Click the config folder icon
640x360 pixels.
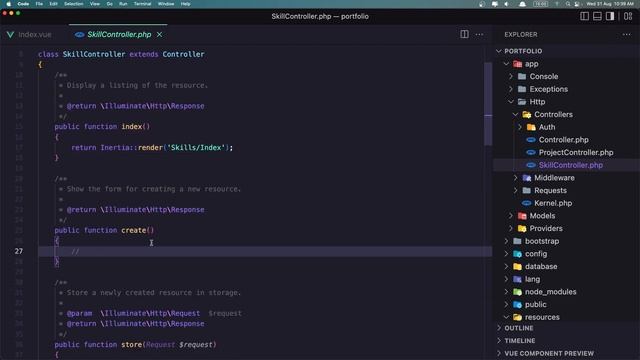518,254
